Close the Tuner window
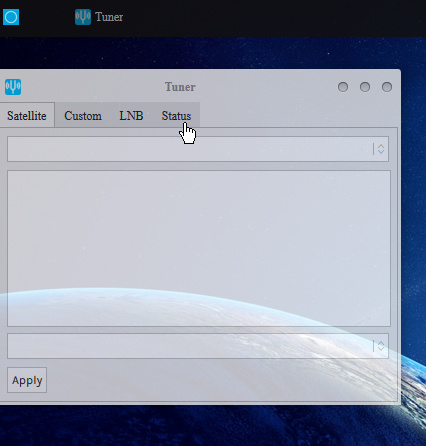This screenshot has width=426, height=446. click(x=387, y=87)
